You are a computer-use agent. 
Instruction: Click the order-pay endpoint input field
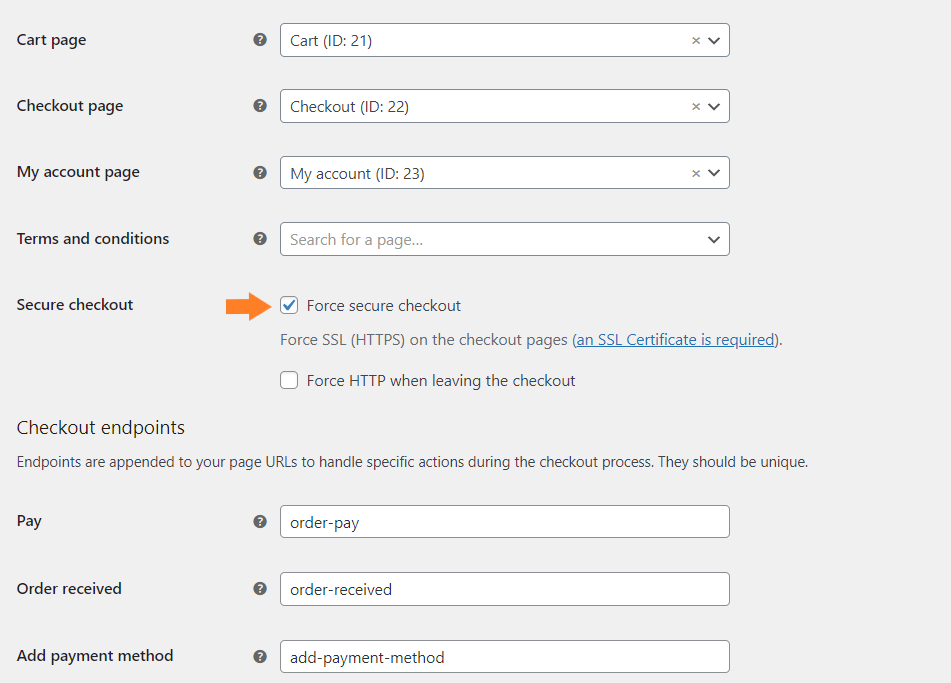[x=504, y=522]
